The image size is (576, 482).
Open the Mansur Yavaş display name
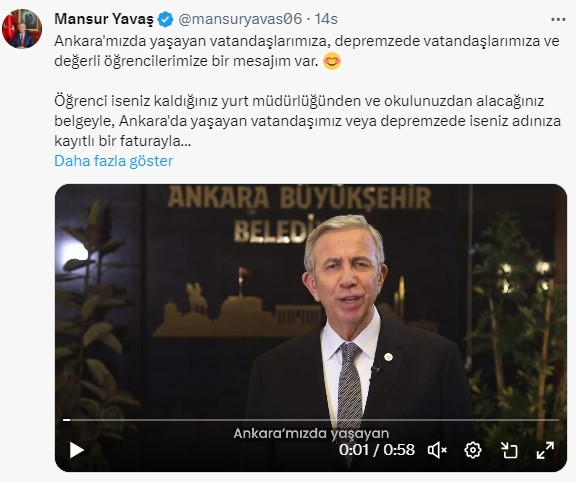[x=104, y=19]
